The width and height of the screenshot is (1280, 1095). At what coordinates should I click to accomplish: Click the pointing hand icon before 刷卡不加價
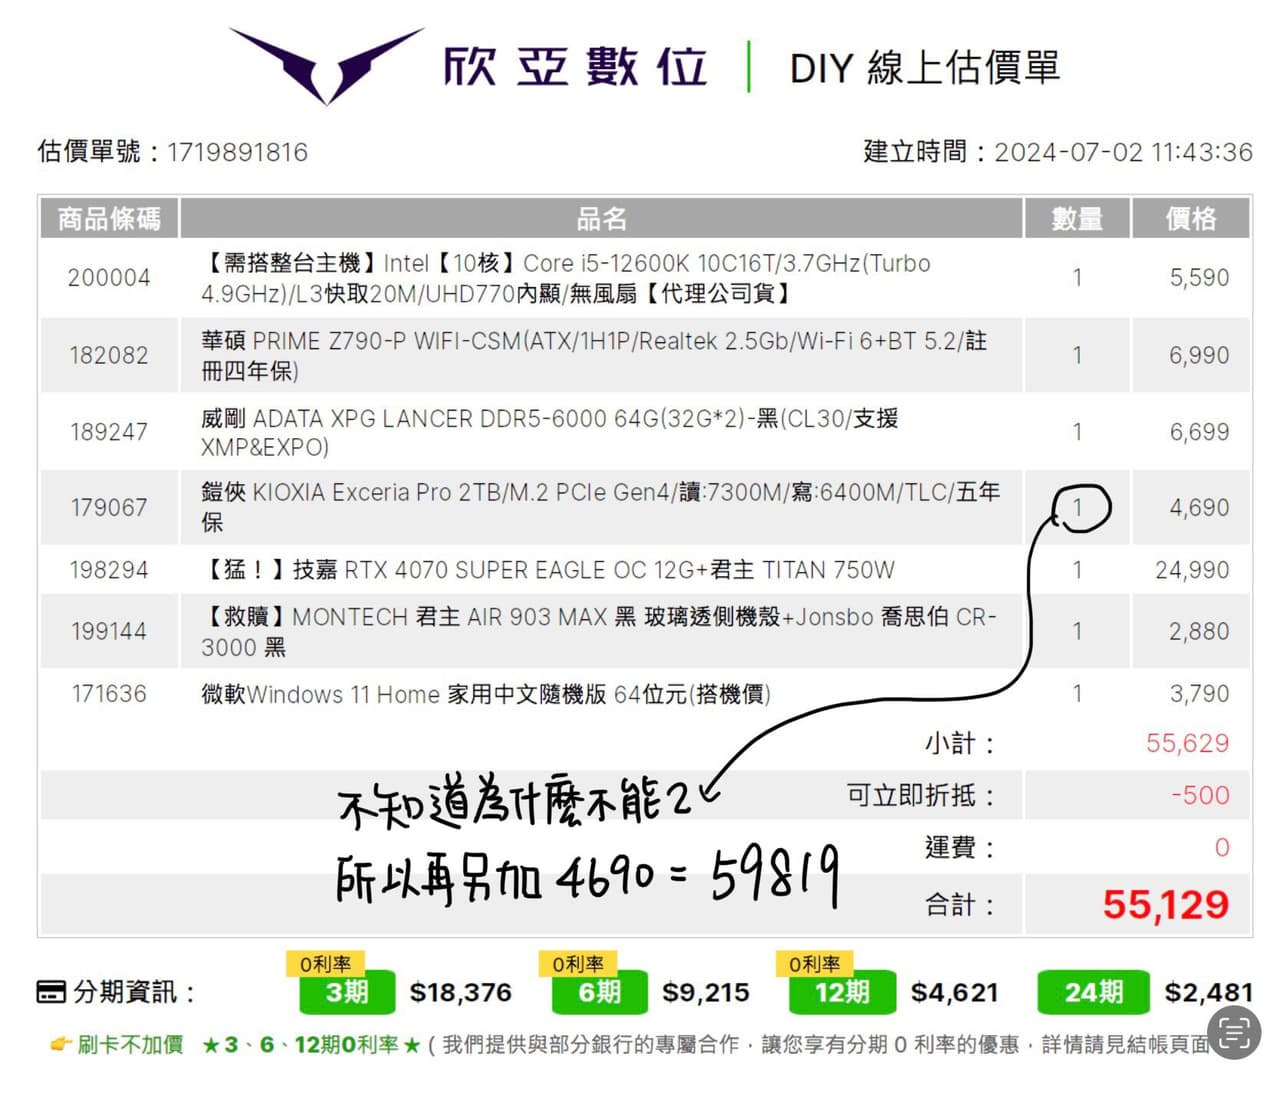point(61,1045)
